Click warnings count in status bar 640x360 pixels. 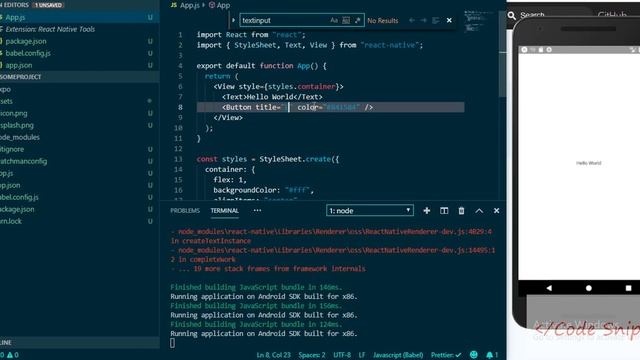pos(13,355)
